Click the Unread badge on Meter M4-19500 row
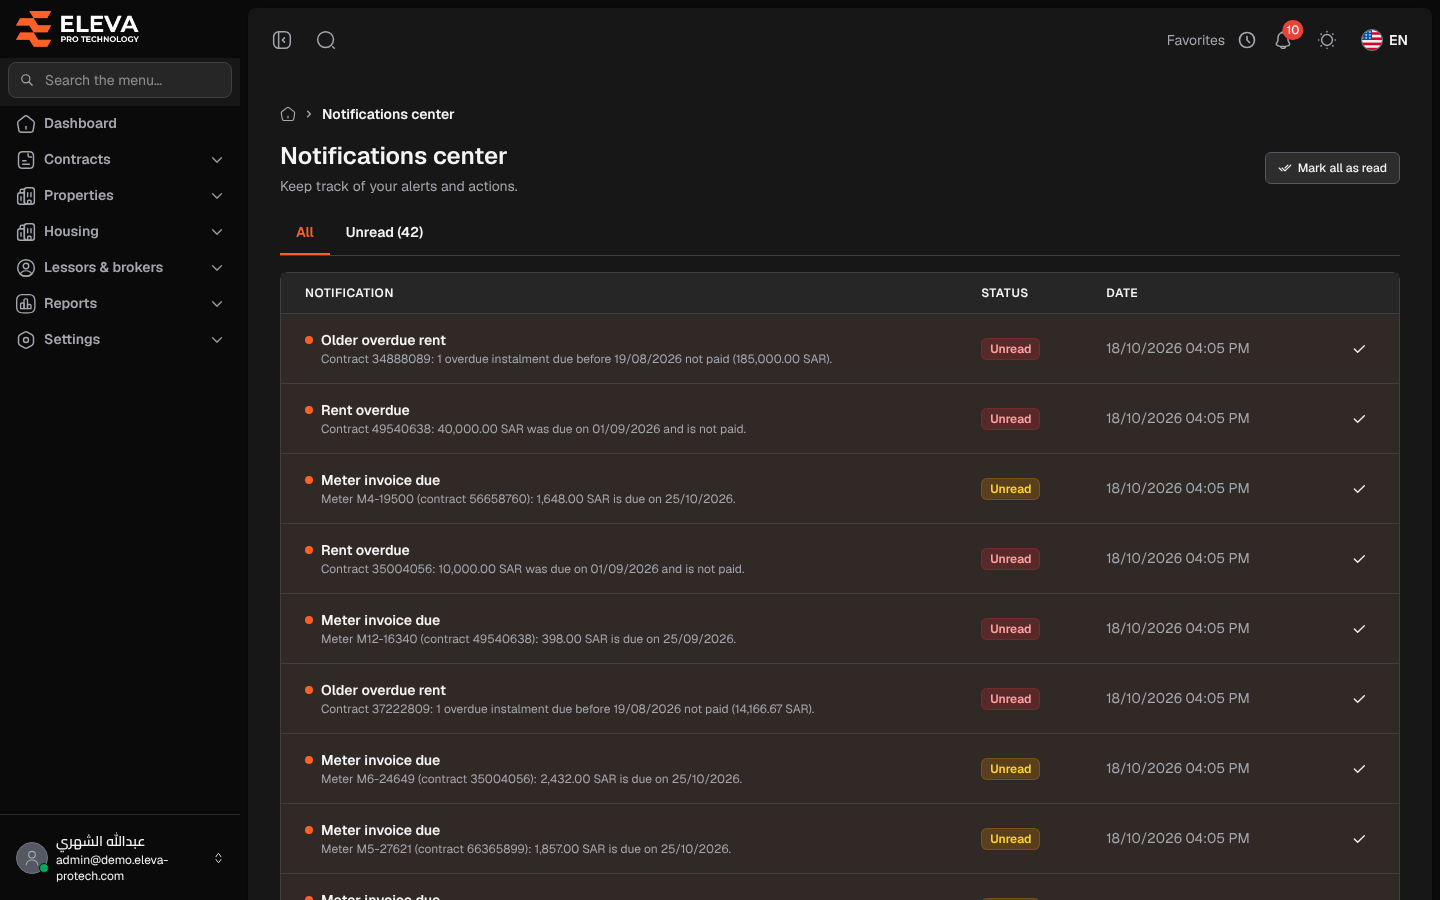The image size is (1440, 900). [x=1010, y=489]
